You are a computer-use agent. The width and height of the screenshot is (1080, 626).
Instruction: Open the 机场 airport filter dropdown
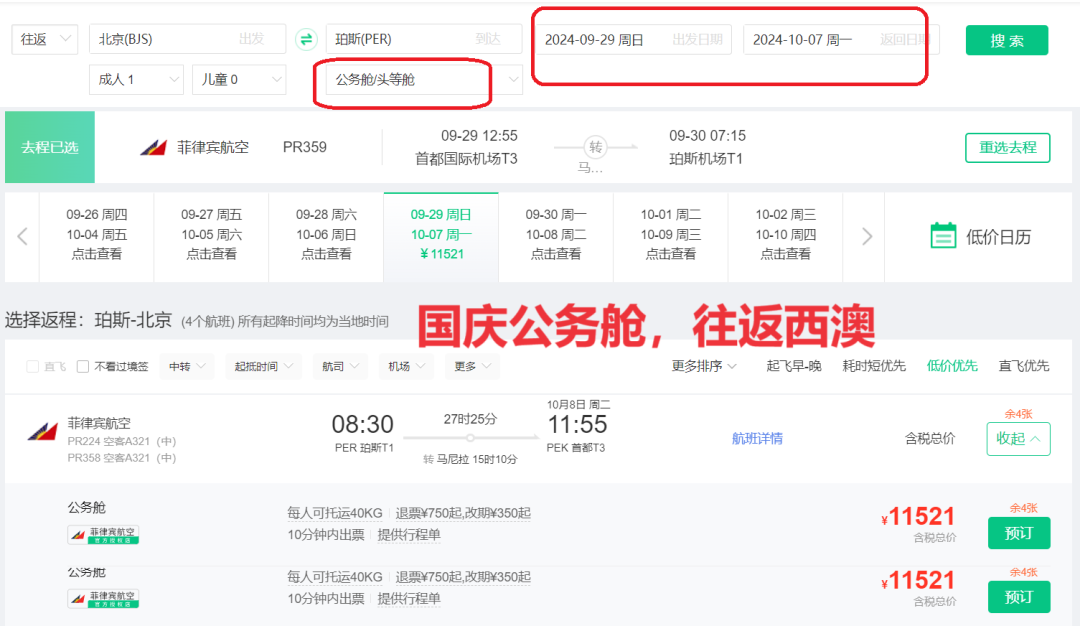(406, 366)
